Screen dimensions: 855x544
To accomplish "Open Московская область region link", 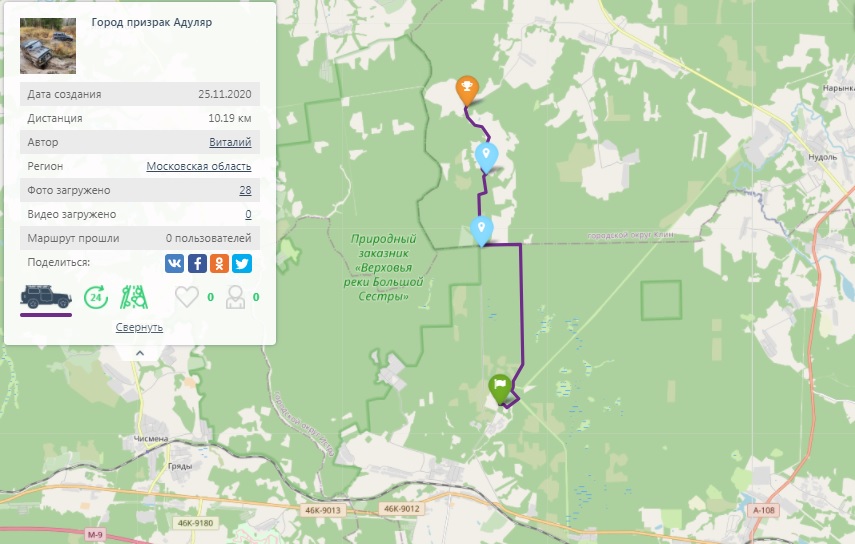I will (x=198, y=166).
